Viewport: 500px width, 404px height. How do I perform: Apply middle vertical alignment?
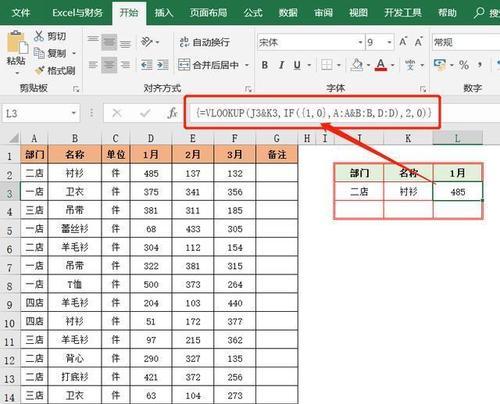click(x=109, y=42)
